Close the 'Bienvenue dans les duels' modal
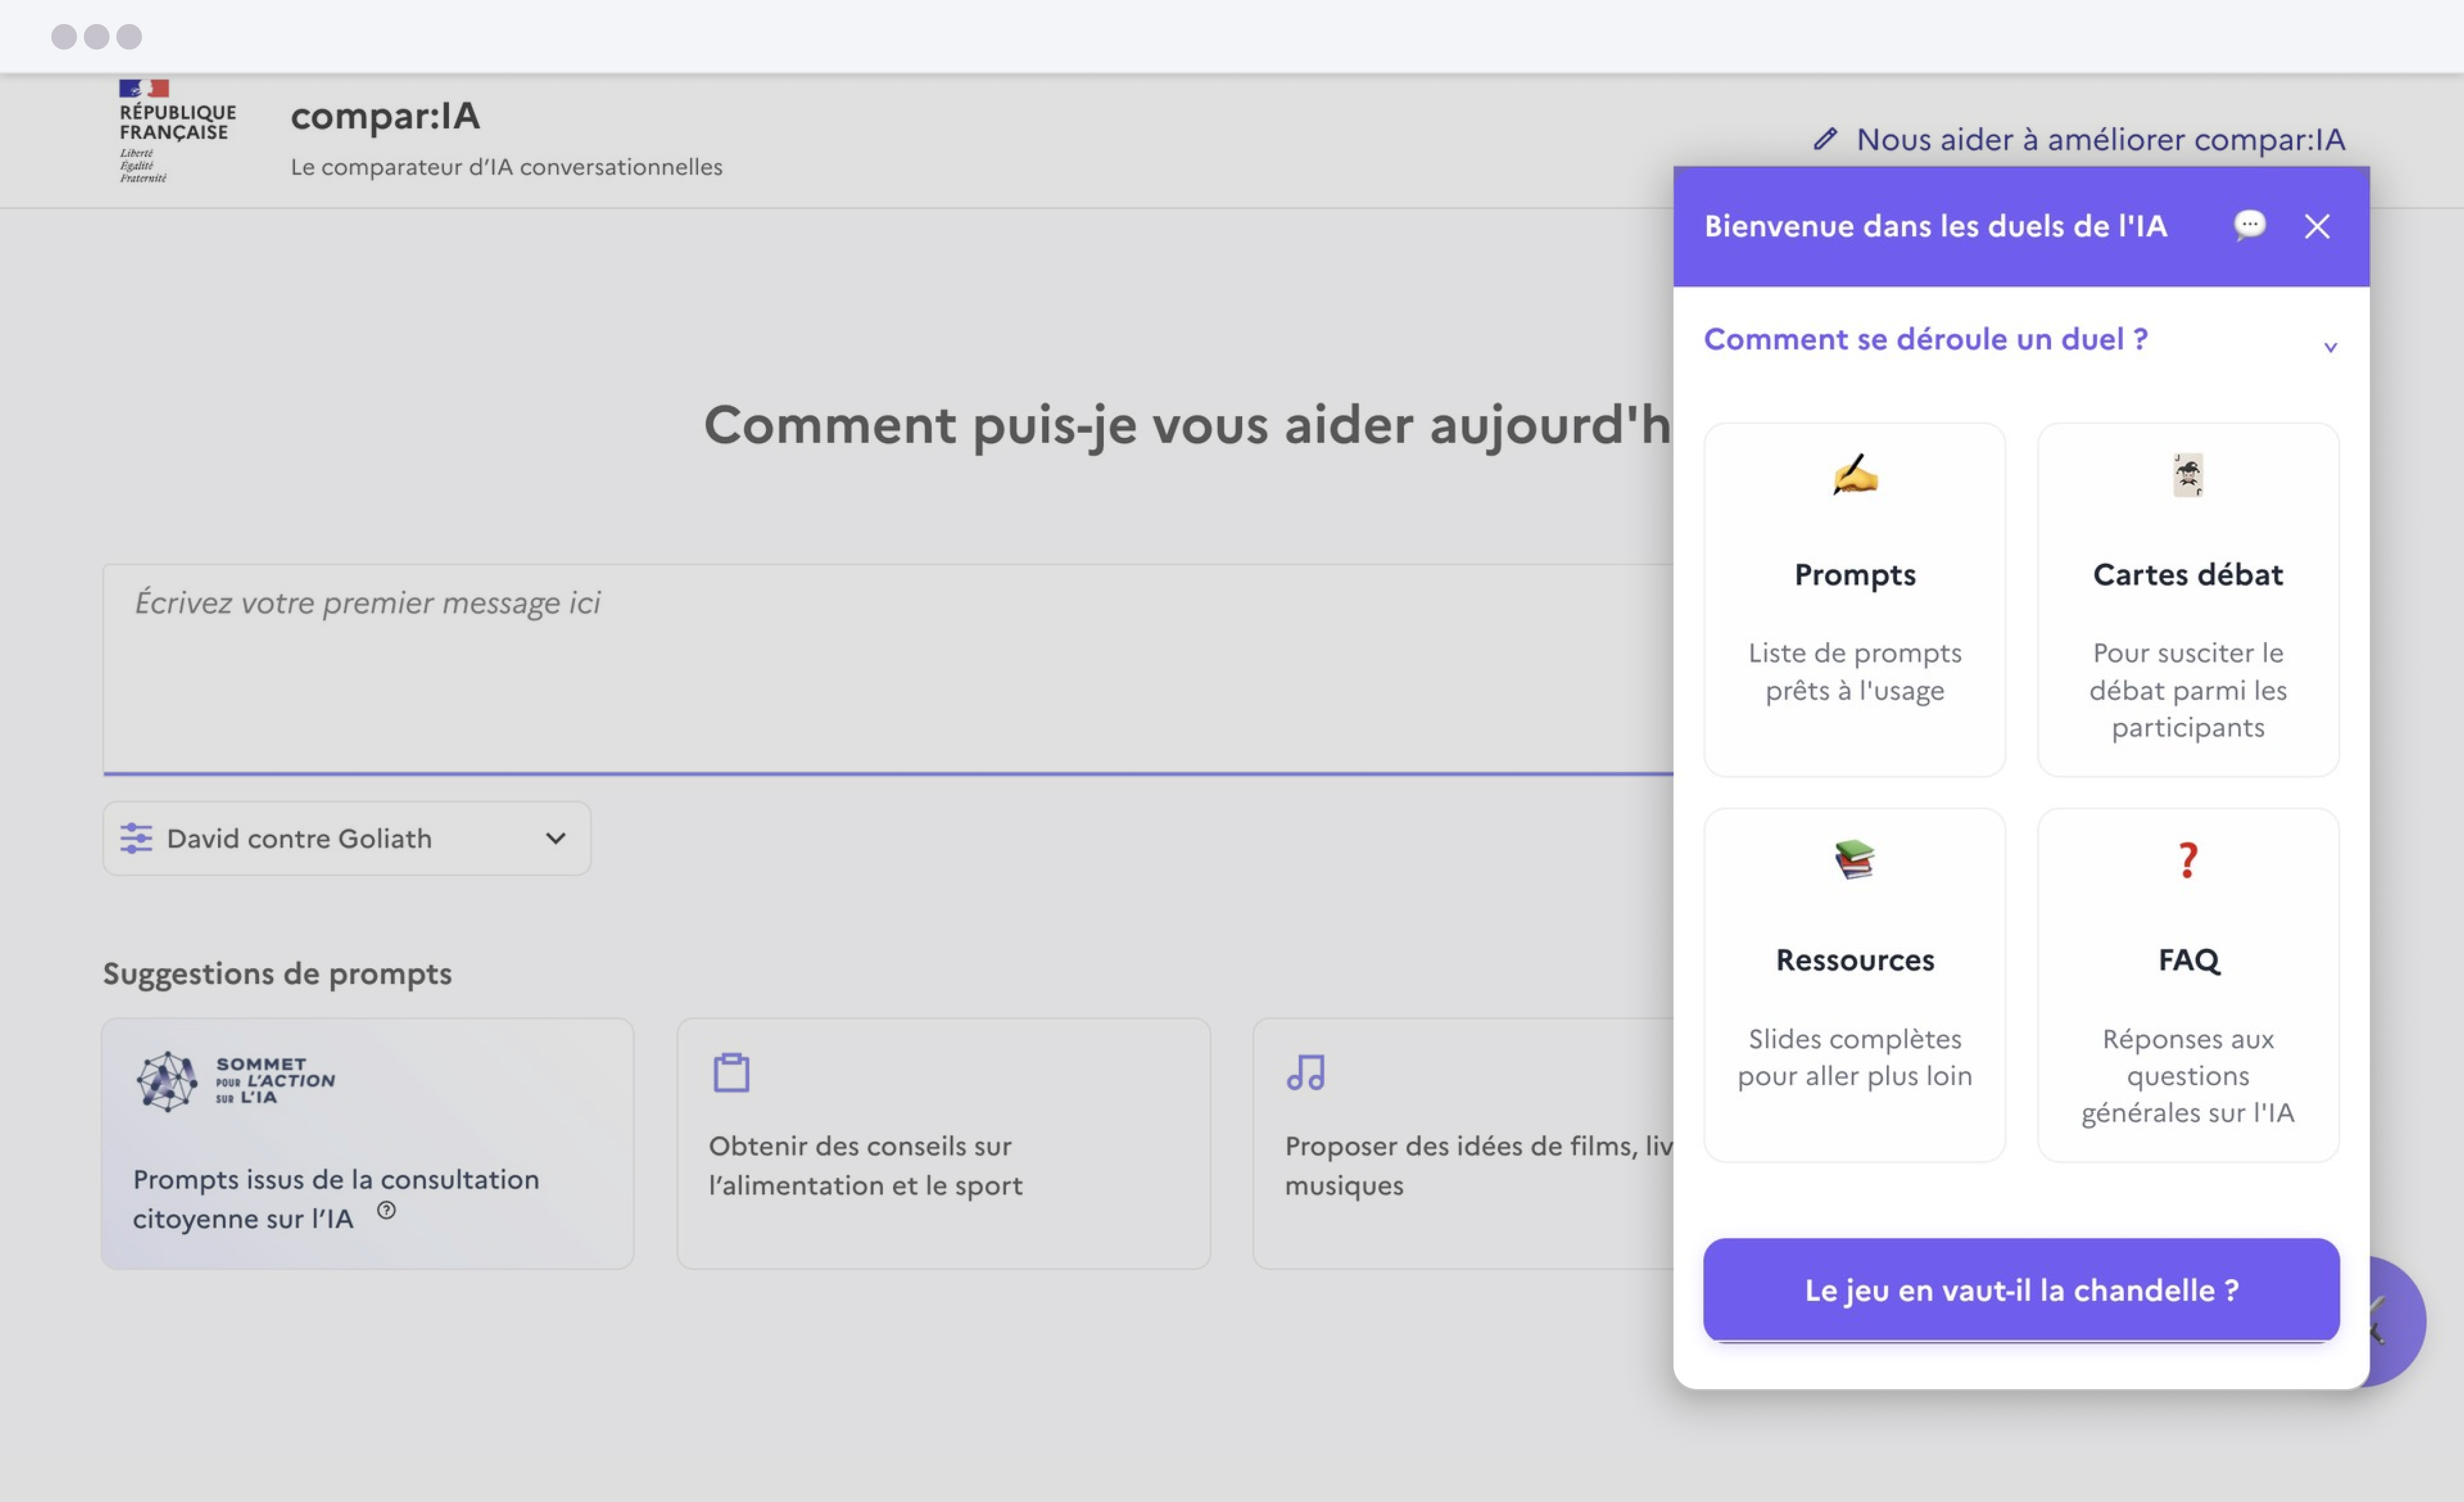 tap(2317, 227)
